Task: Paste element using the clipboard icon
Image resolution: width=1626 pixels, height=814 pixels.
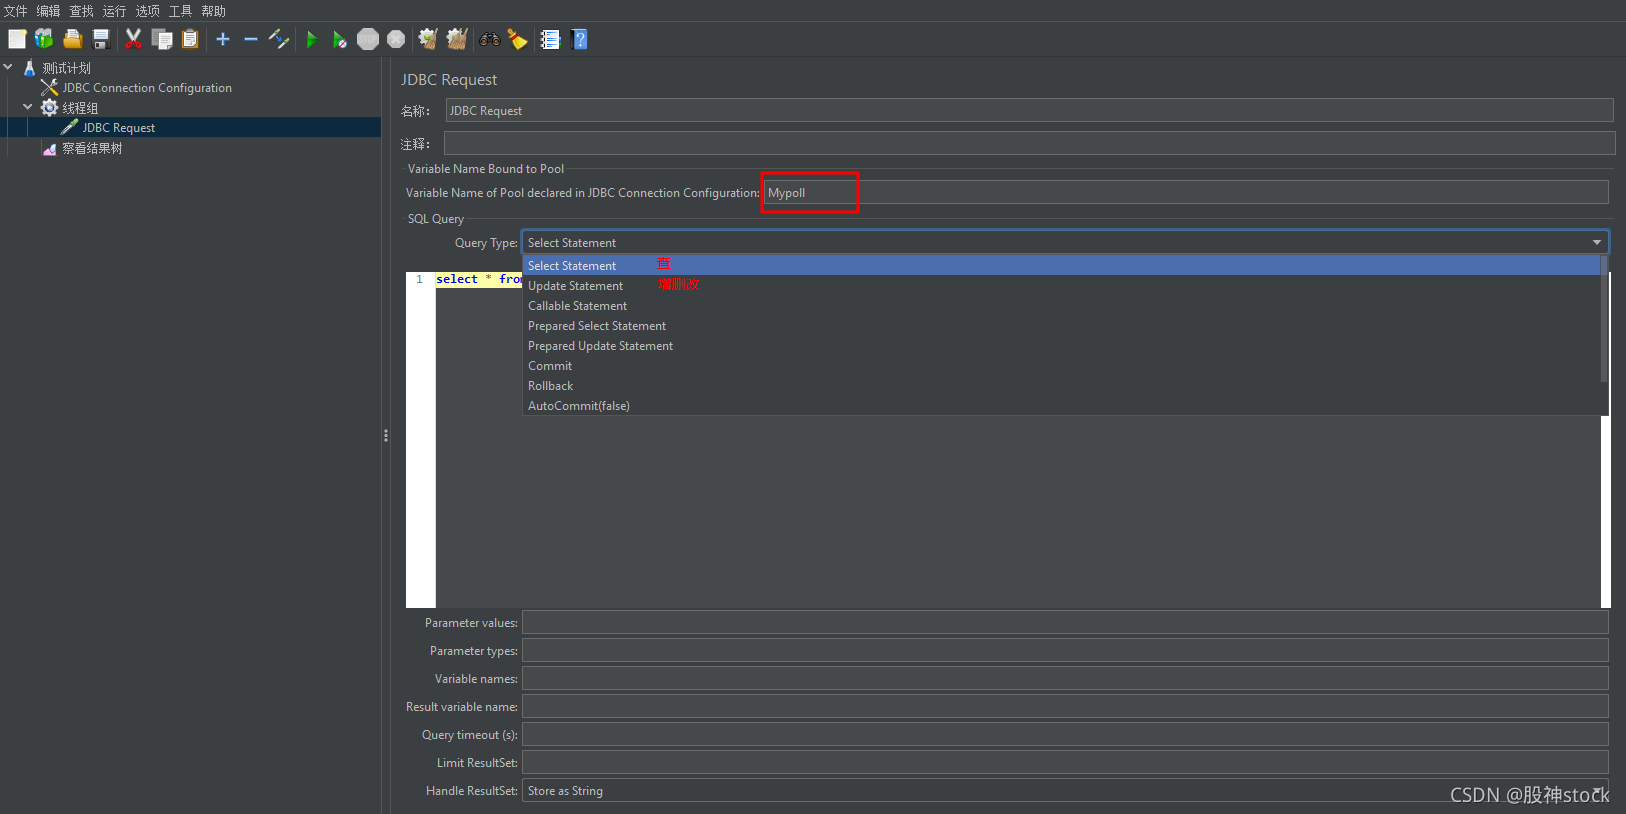Action: point(190,39)
